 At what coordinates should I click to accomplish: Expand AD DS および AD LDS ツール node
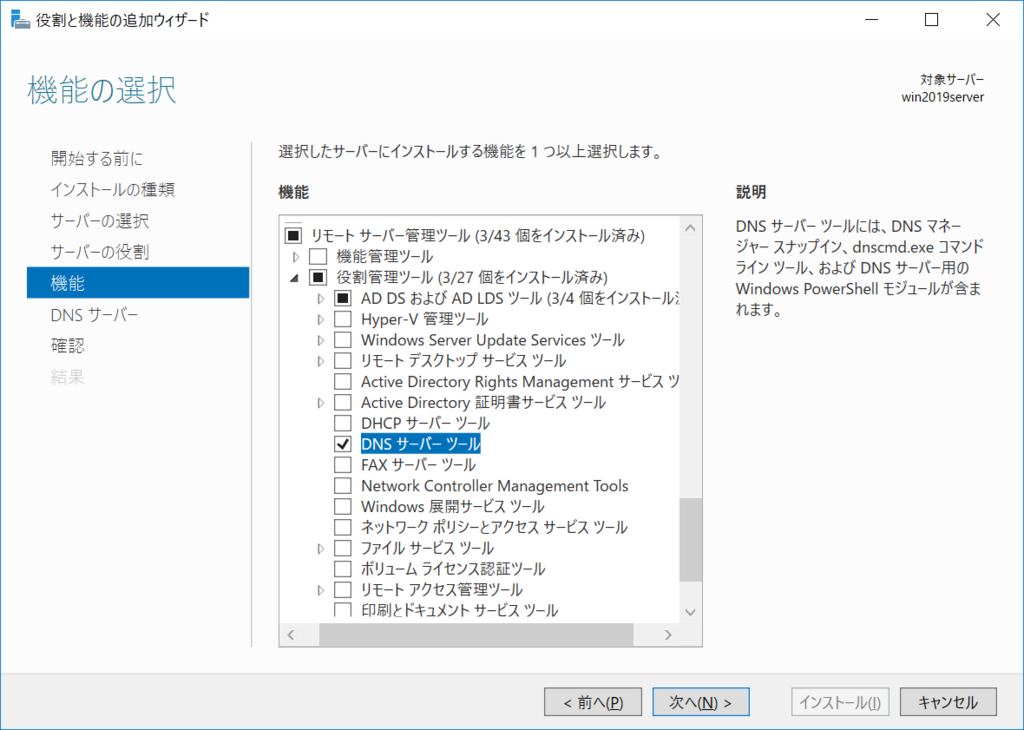(321, 299)
